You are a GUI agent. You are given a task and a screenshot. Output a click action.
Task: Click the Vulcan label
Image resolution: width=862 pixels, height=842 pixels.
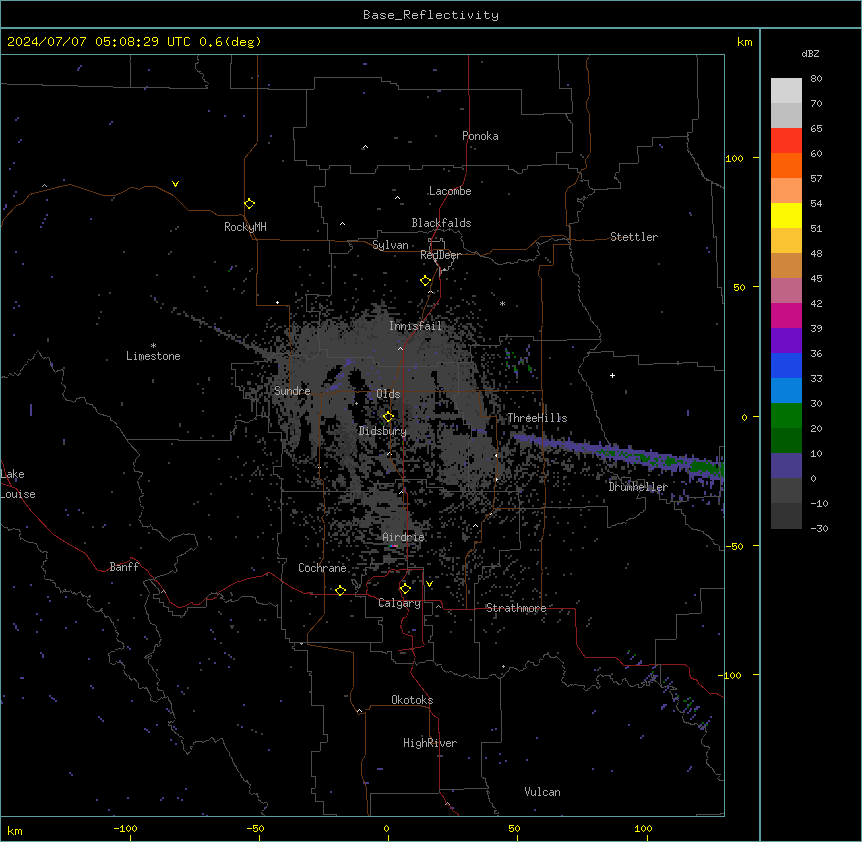[542, 792]
